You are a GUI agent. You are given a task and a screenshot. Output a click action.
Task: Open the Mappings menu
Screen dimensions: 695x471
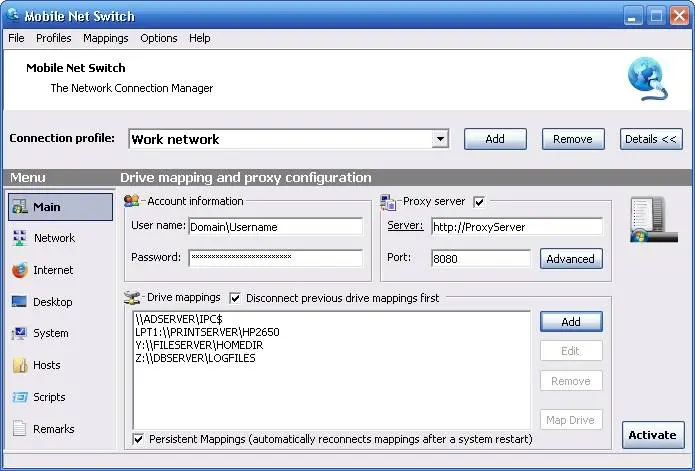click(x=105, y=38)
